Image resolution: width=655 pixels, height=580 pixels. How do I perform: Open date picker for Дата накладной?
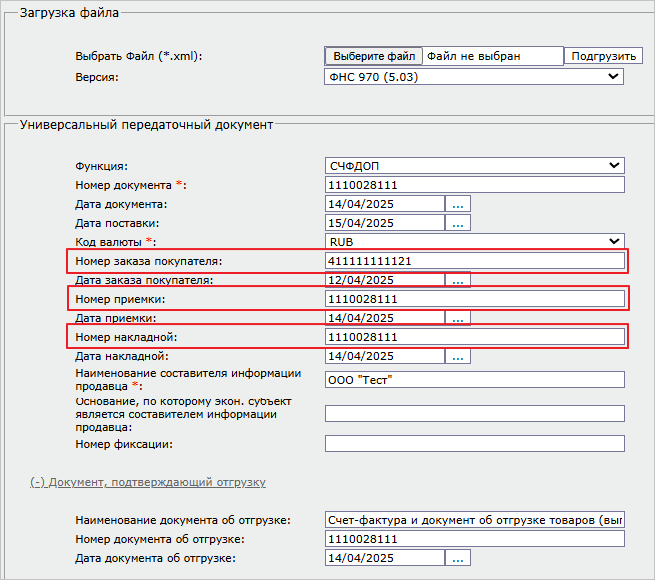tap(458, 356)
